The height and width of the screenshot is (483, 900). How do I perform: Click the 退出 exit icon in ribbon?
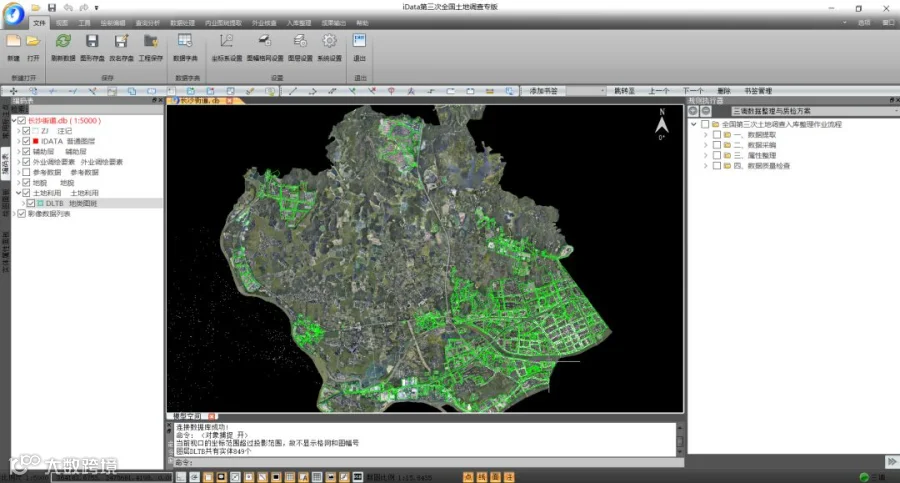359,42
